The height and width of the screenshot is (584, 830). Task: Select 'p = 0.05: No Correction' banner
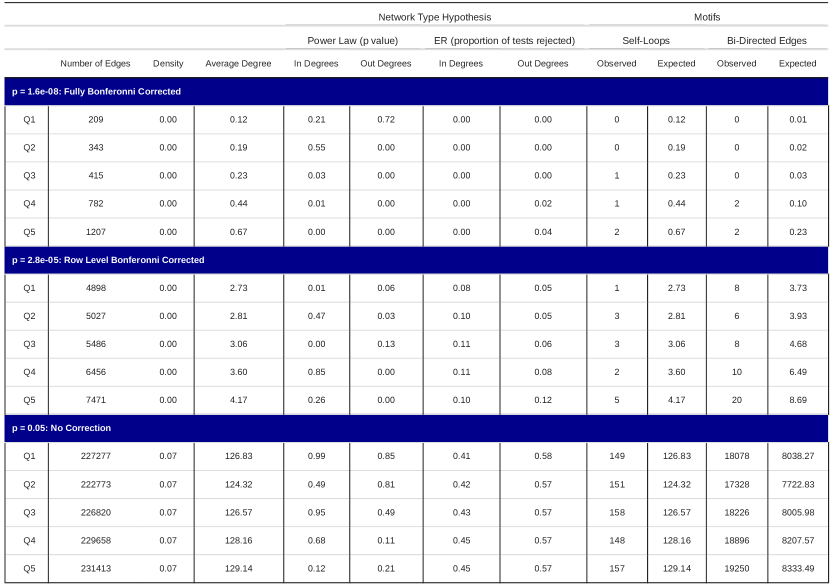(x=416, y=428)
